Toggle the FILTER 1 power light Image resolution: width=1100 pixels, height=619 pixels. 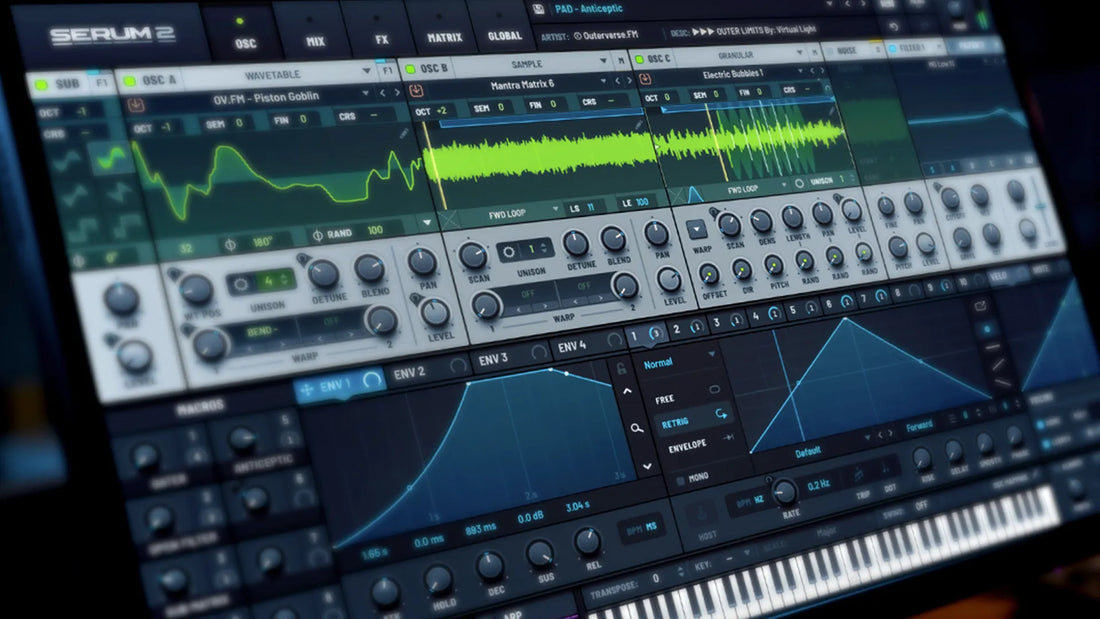click(x=893, y=48)
